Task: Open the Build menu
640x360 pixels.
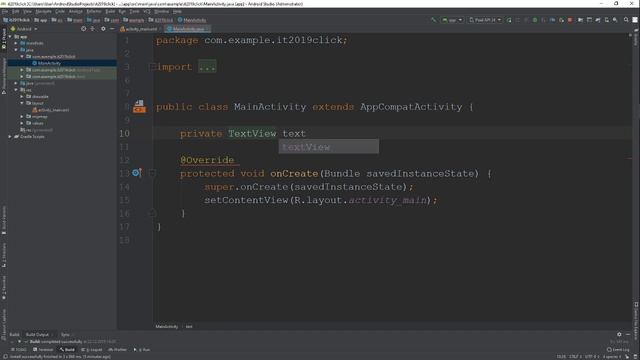Action: (x=110, y=11)
